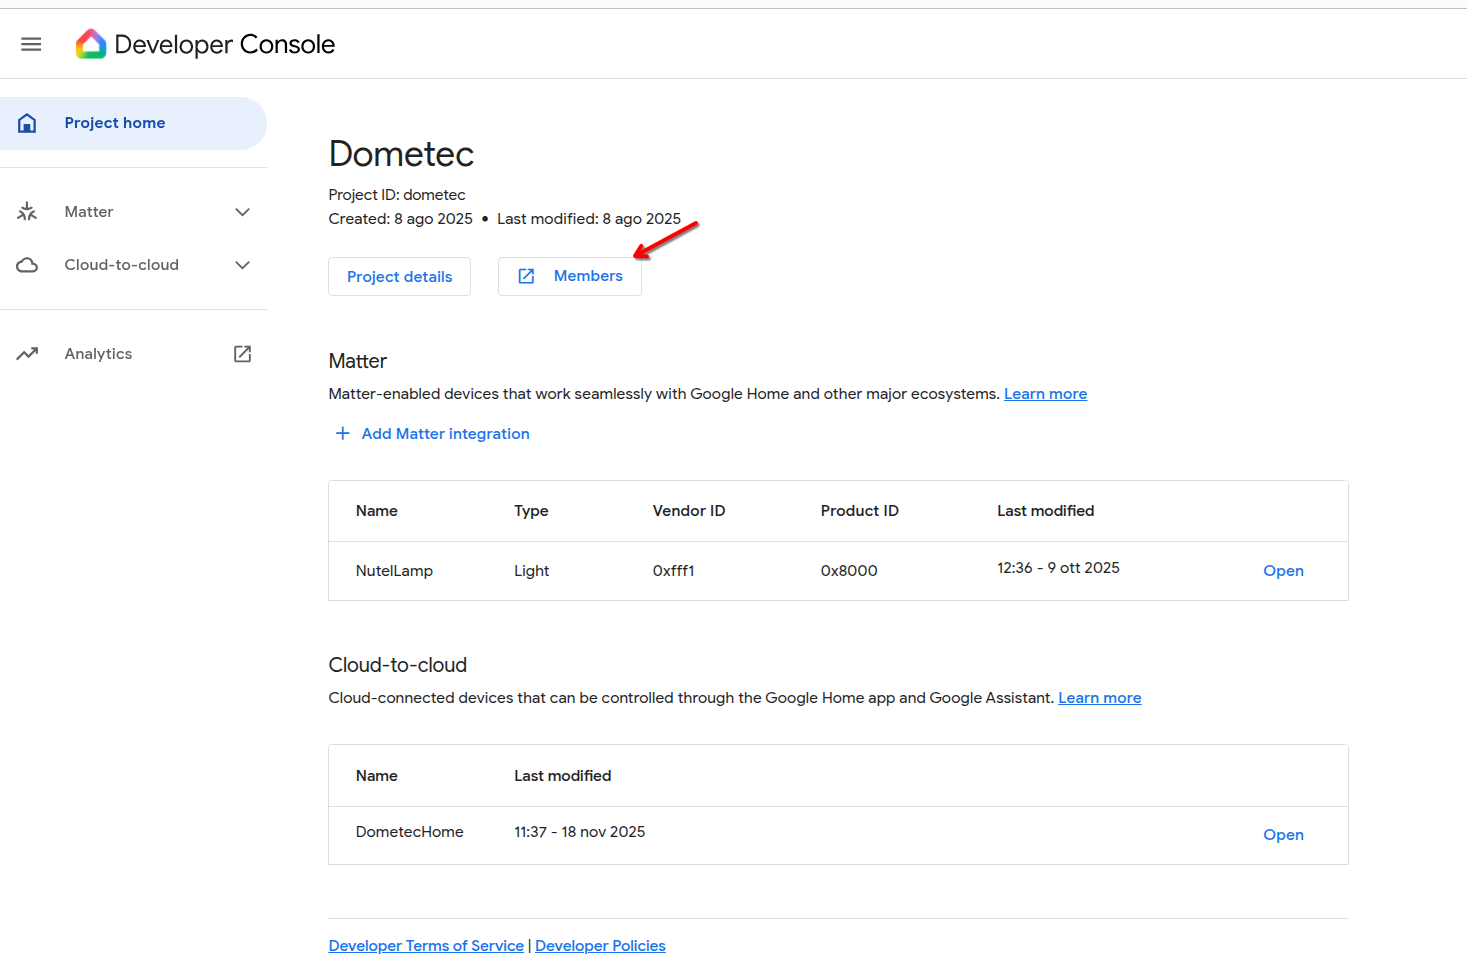Select Project home in the sidebar
Screen dimensions: 1467x964
115,123
